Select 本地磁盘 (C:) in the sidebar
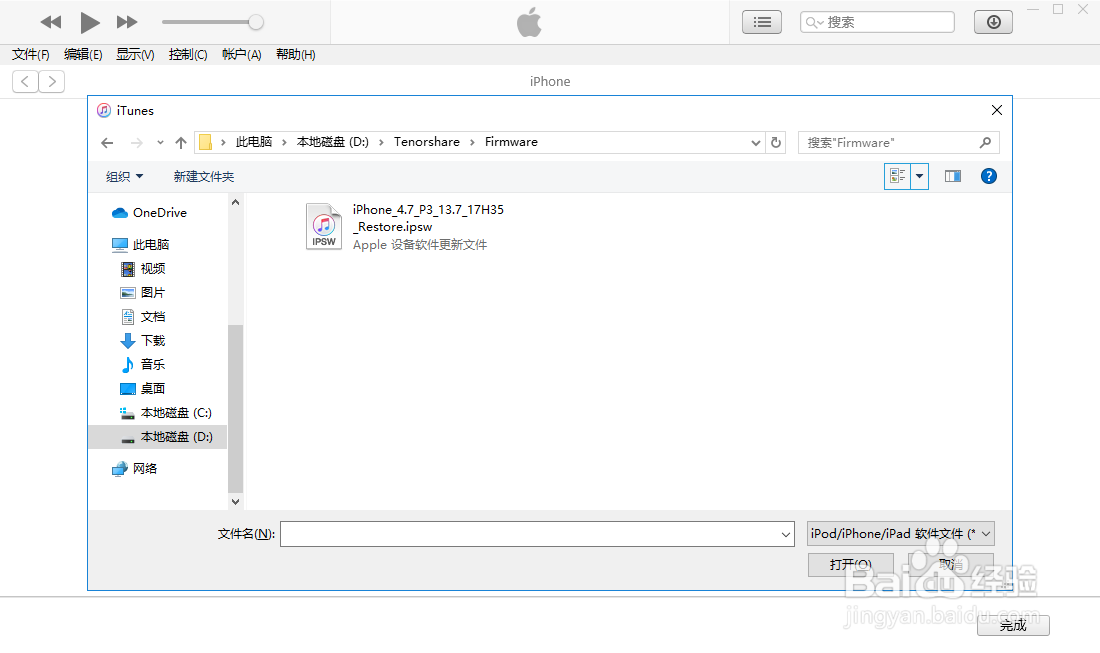 click(166, 413)
